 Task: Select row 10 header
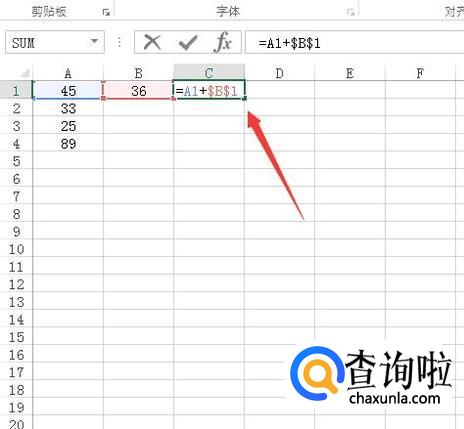pyautogui.click(x=16, y=249)
